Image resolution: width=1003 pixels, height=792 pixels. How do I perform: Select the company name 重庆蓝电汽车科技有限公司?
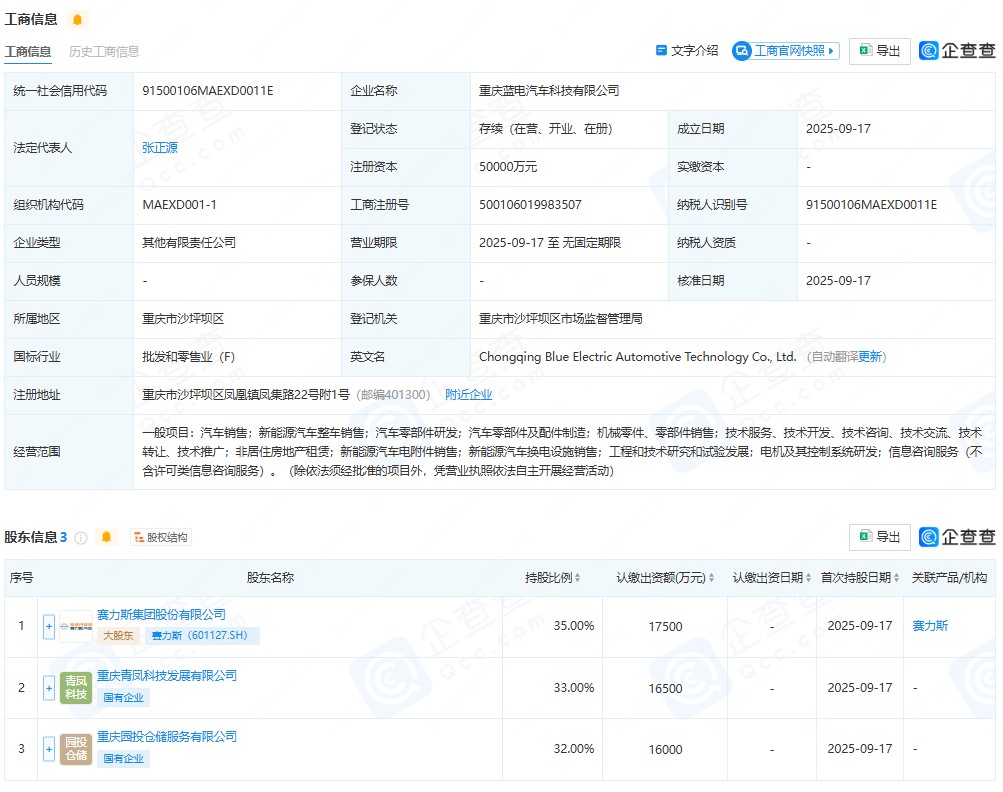point(549,91)
